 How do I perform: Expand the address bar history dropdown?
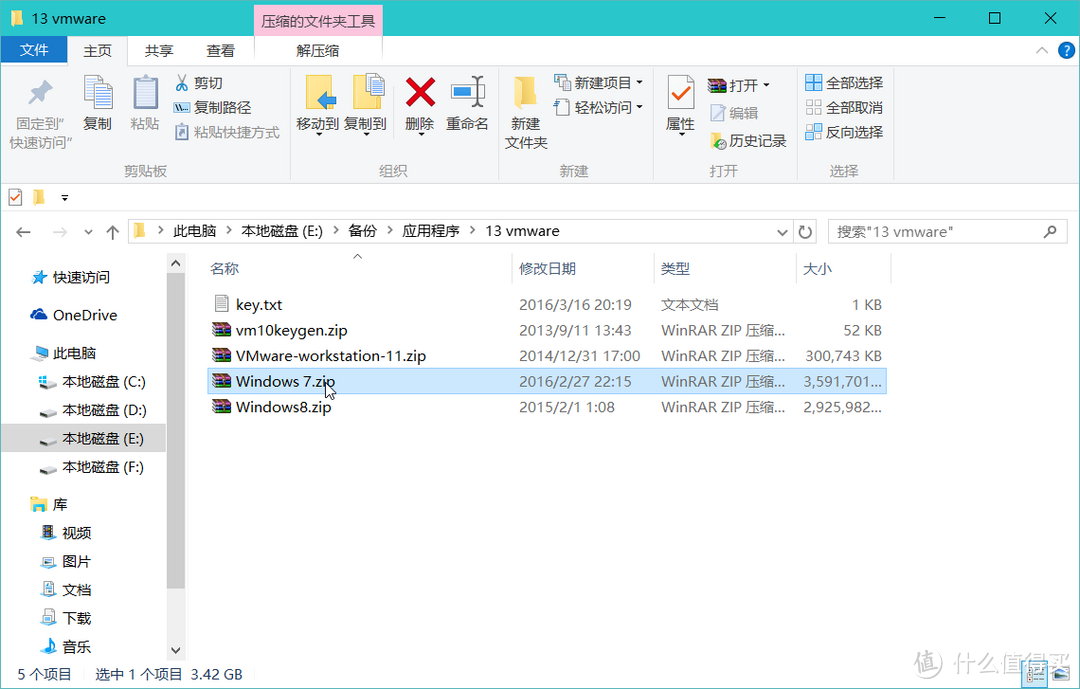pyautogui.click(x=782, y=232)
